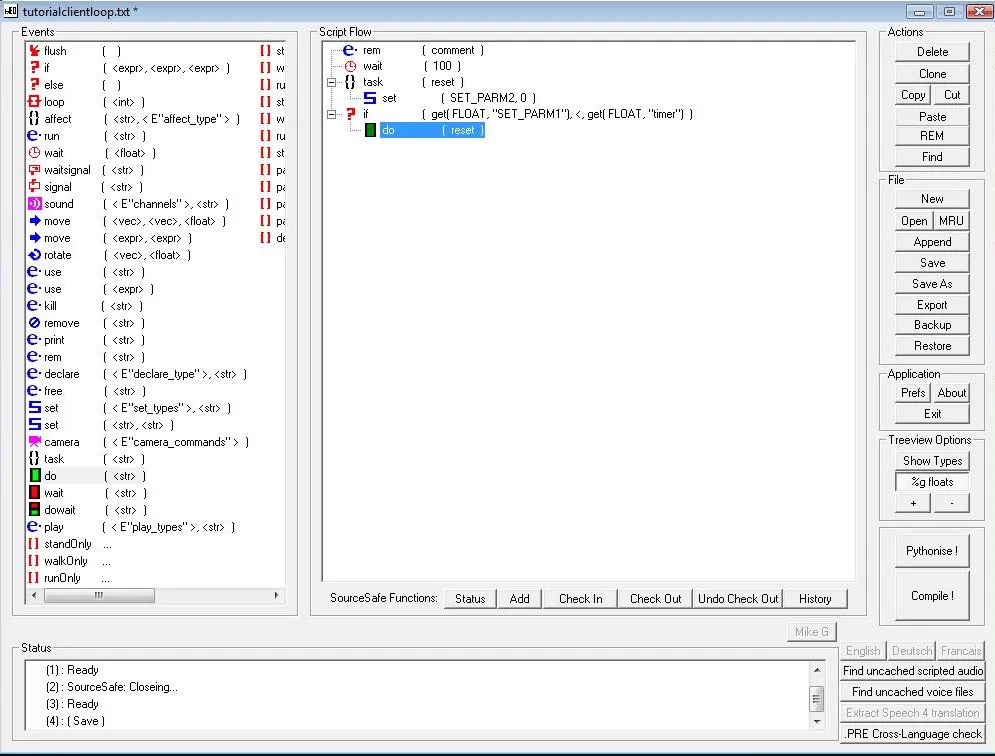This screenshot has height=756, width=995.
Task: Click the Delete action button
Action: tap(932, 52)
